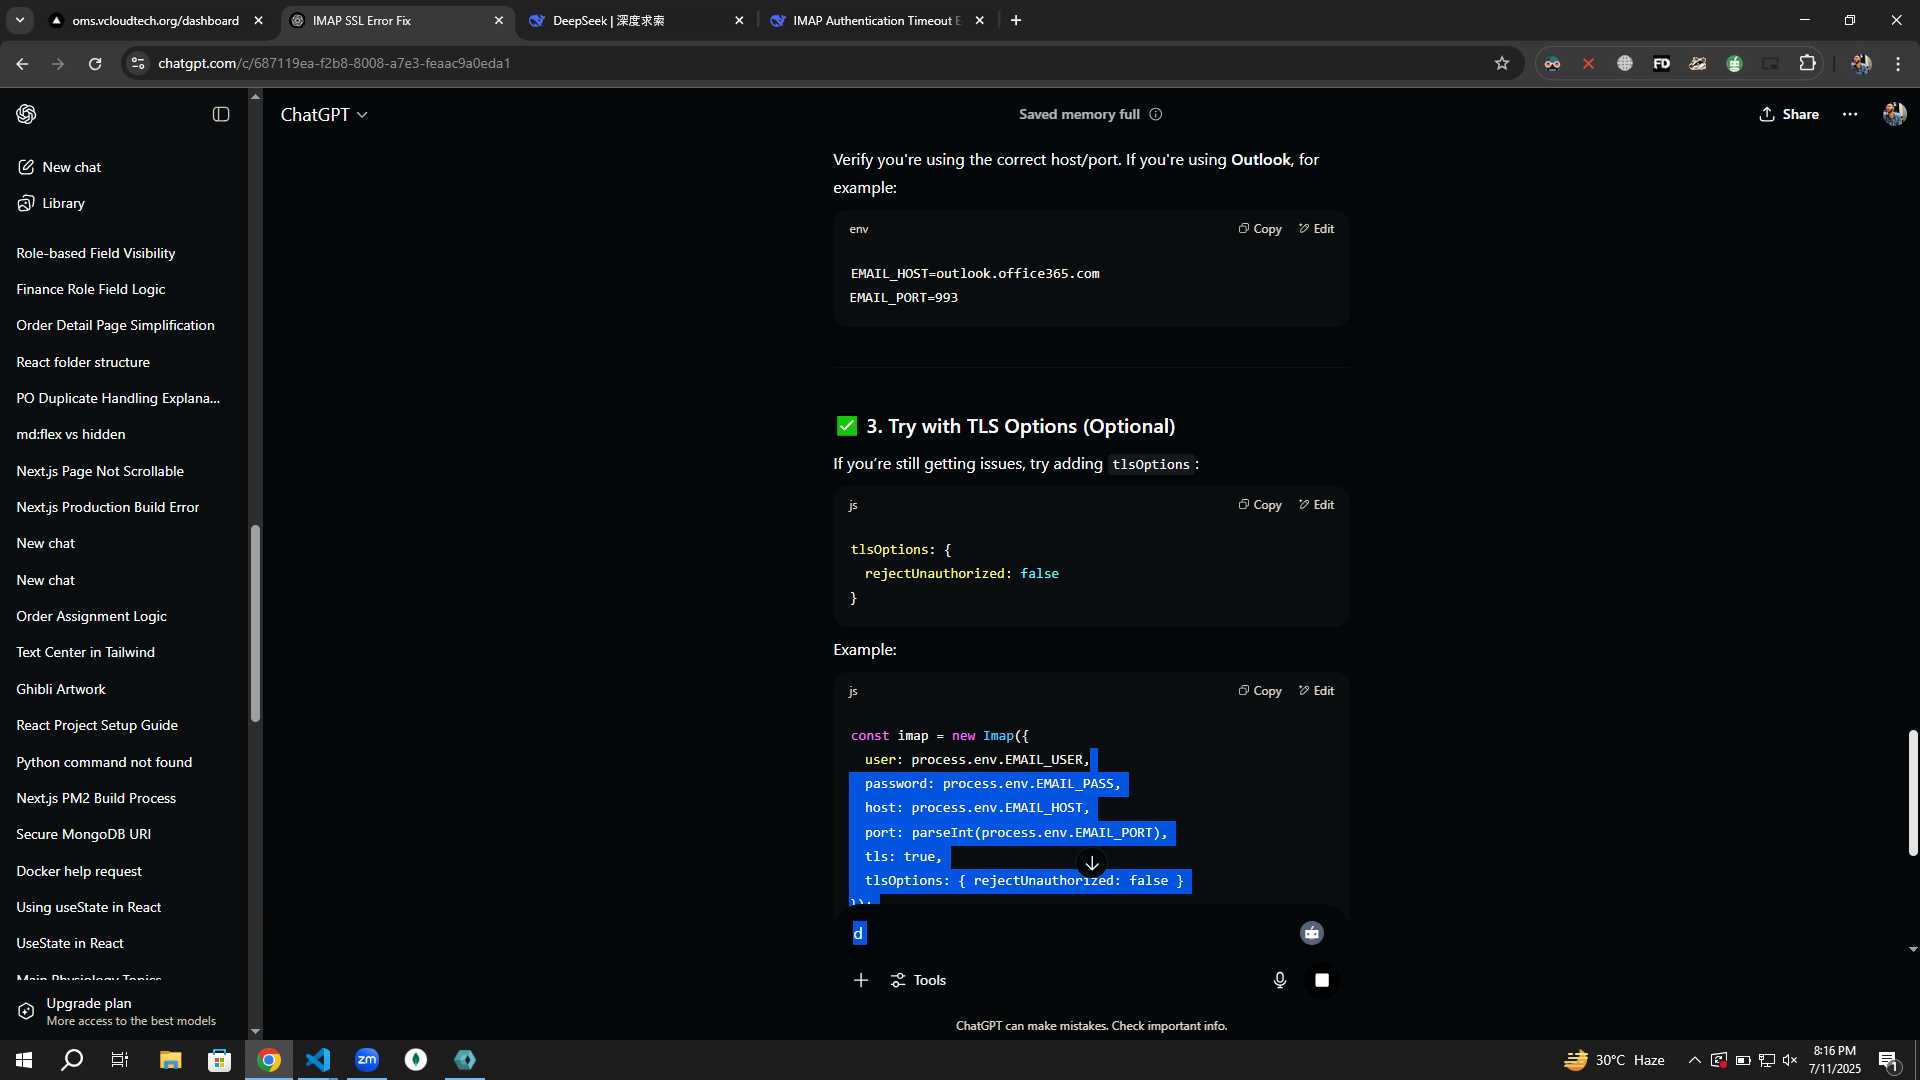Click the red X extension icon
1920x1080 pixels.
pos(1588,63)
